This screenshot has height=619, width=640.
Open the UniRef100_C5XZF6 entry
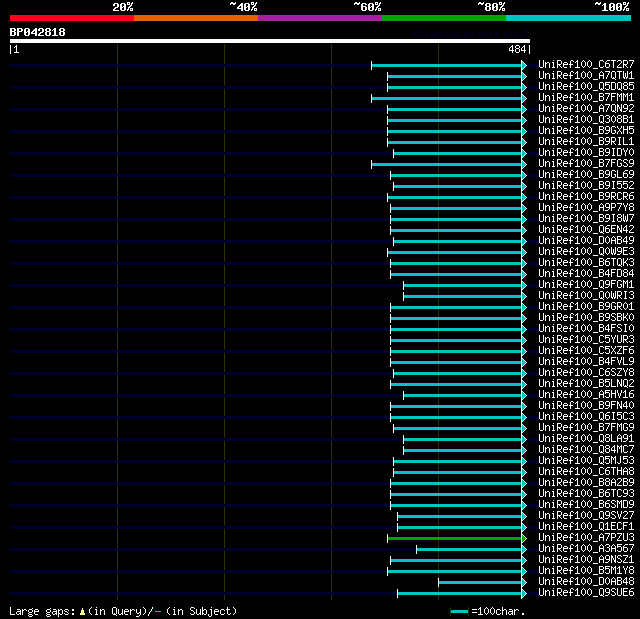pos(586,351)
